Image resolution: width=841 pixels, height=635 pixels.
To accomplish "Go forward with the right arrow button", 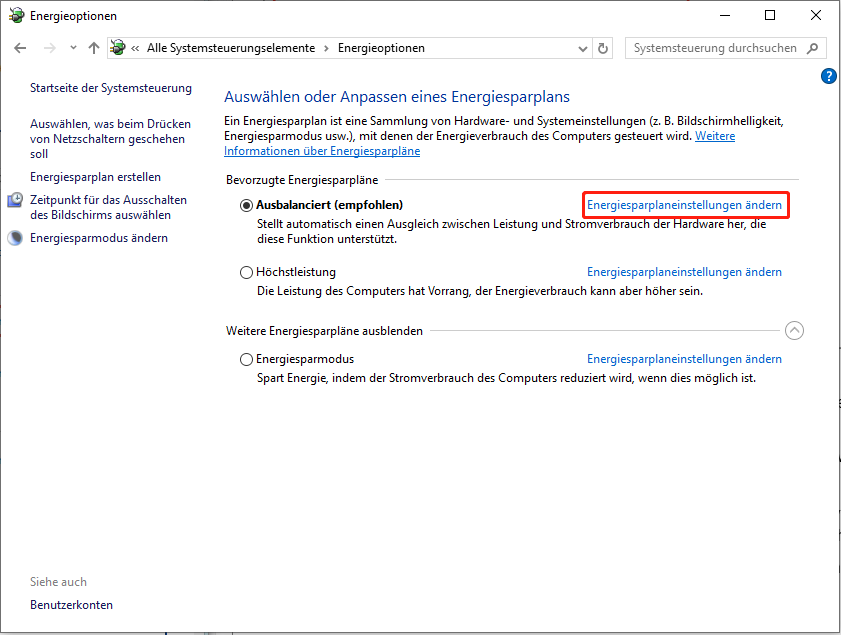I will (x=49, y=48).
